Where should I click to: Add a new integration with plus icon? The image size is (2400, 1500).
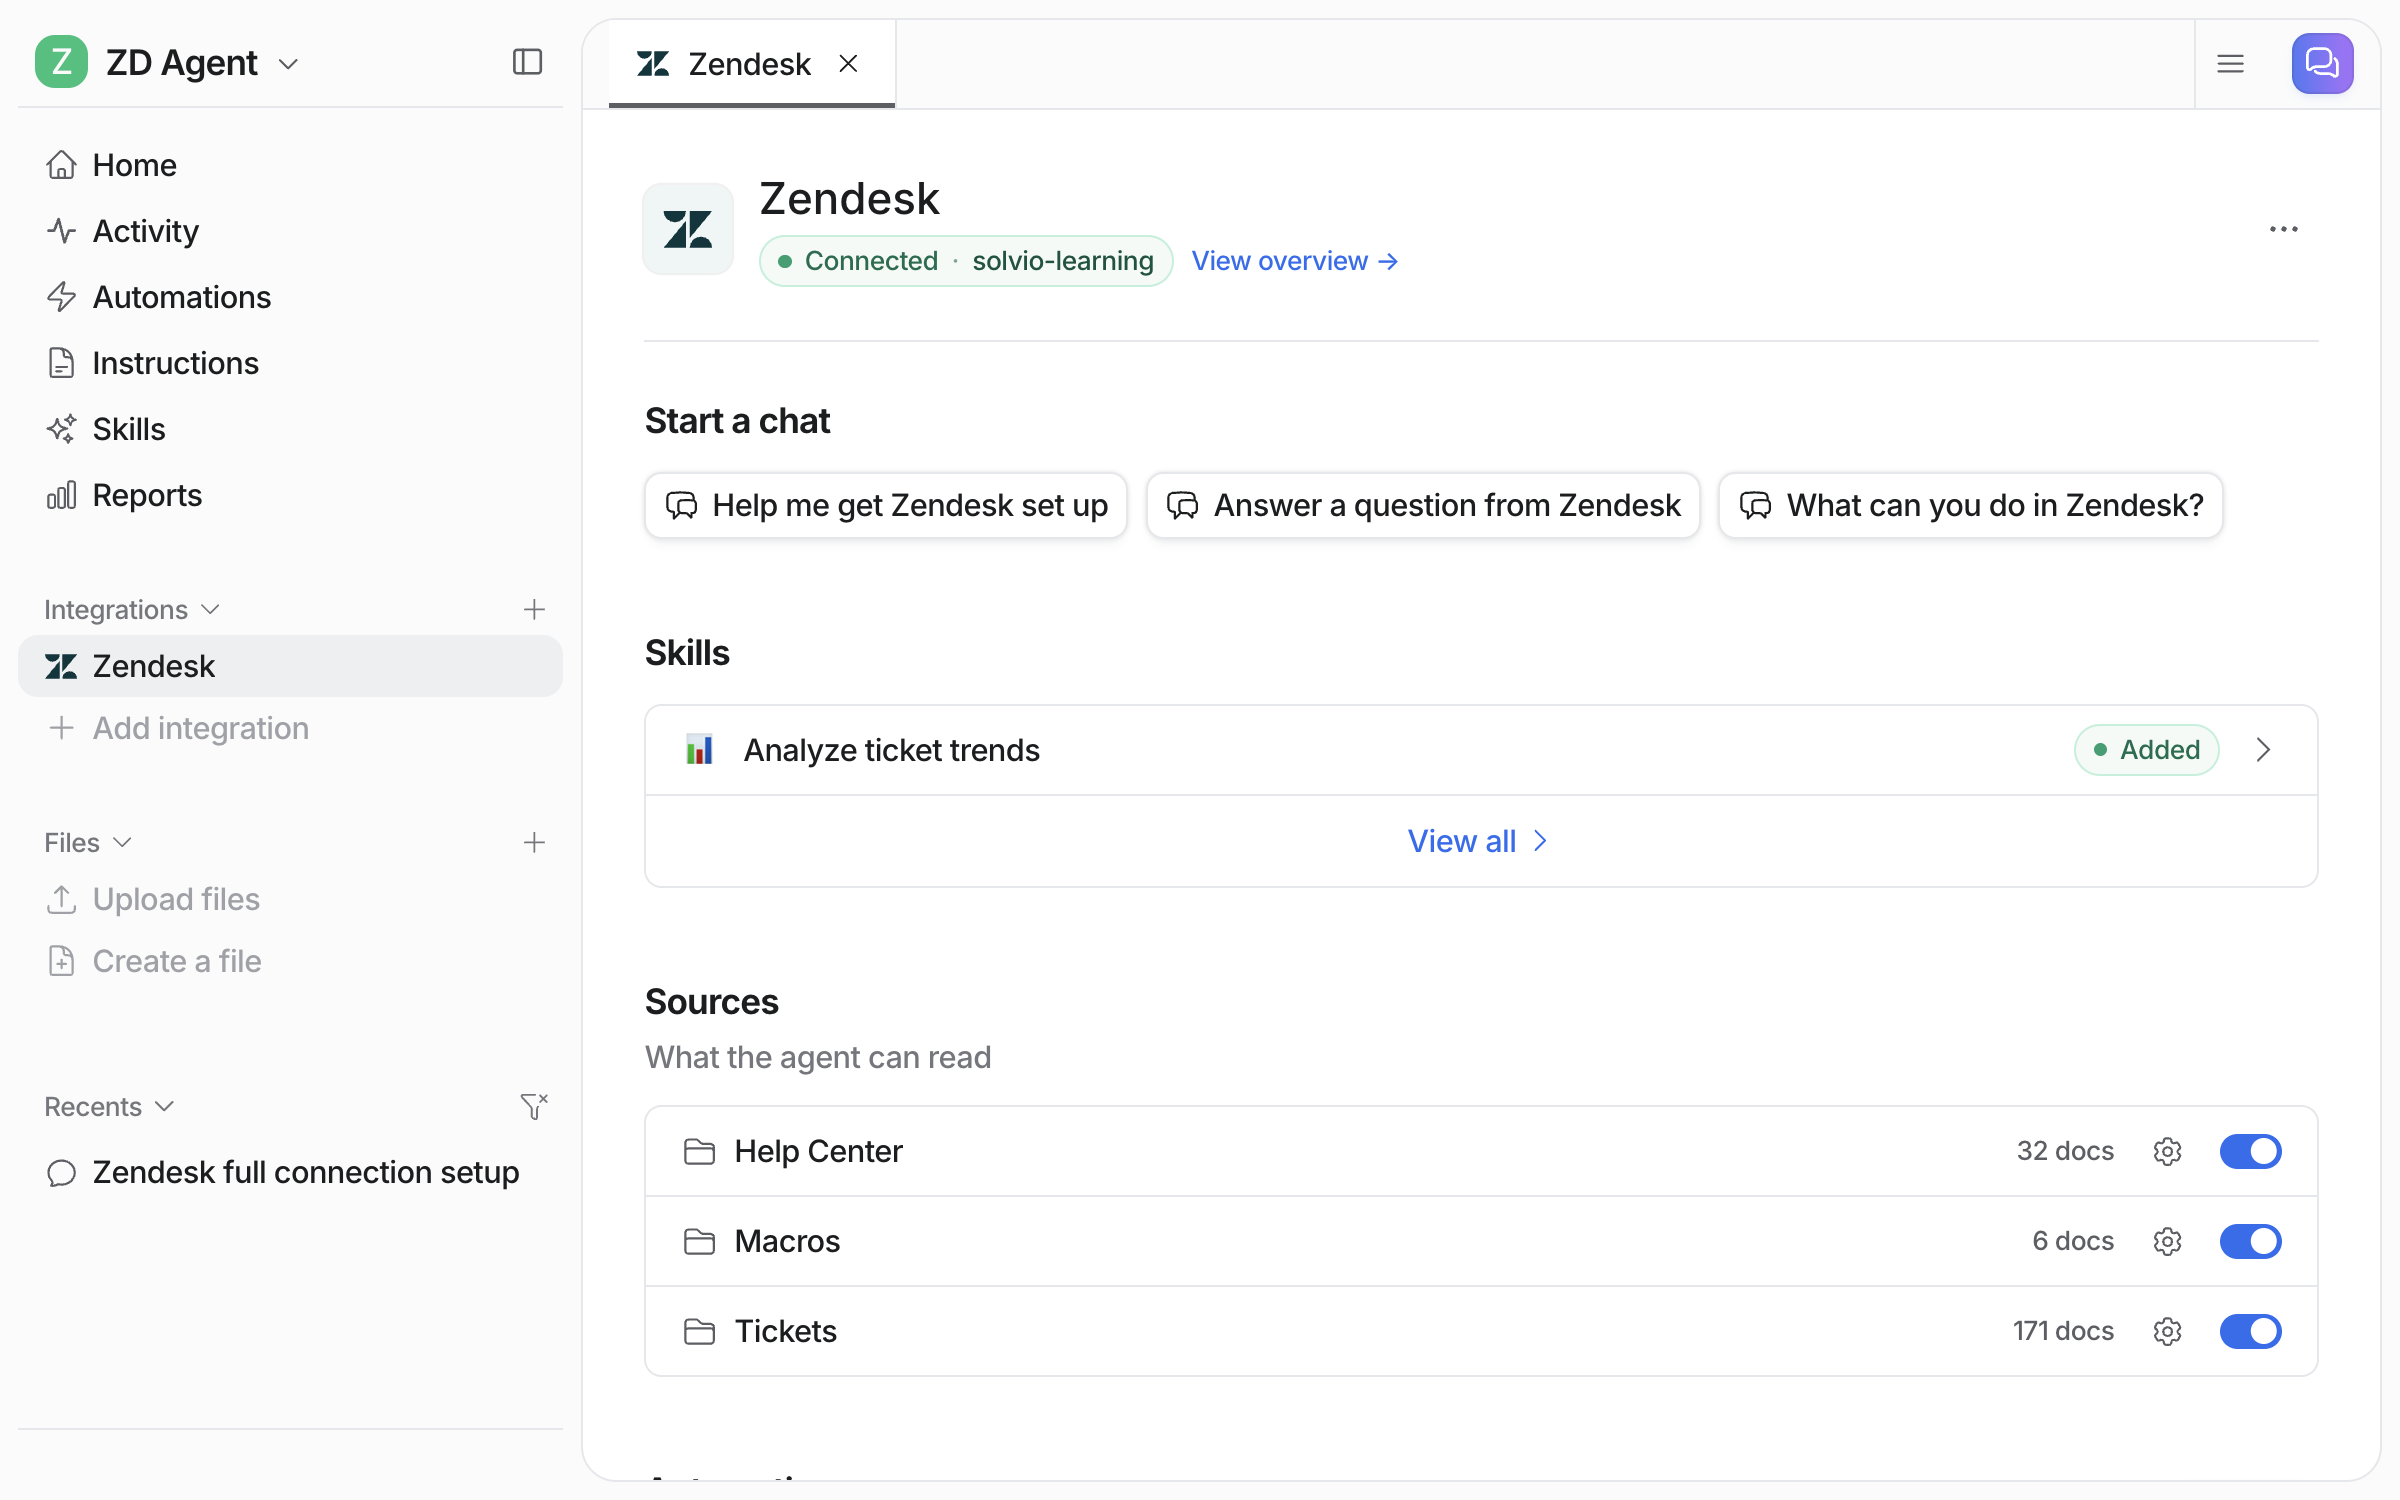coord(534,609)
